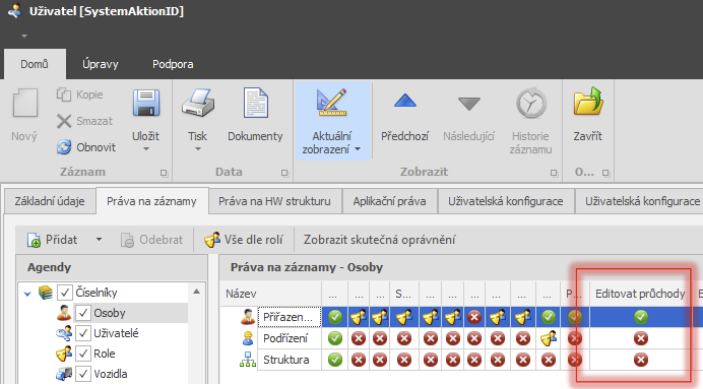The image size is (703, 389).
Task: Collapse the Číselníky tree node
Action: 27,294
